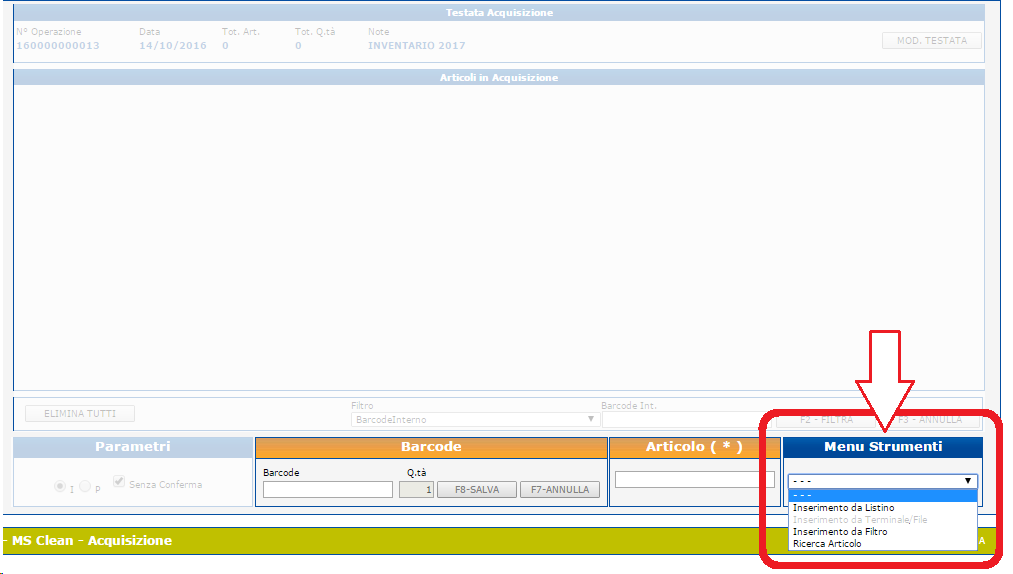Click the ELIMINA TUTTI button
The height and width of the screenshot is (574, 1013).
(80, 413)
